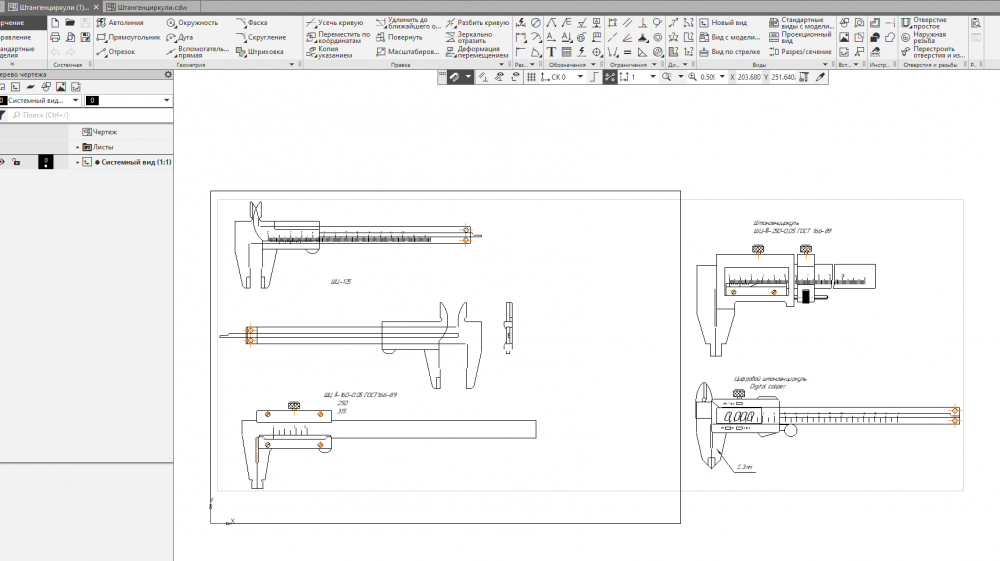
Task: Close the Штангенциркули (1) document tab
Action: pyautogui.click(x=96, y=7)
